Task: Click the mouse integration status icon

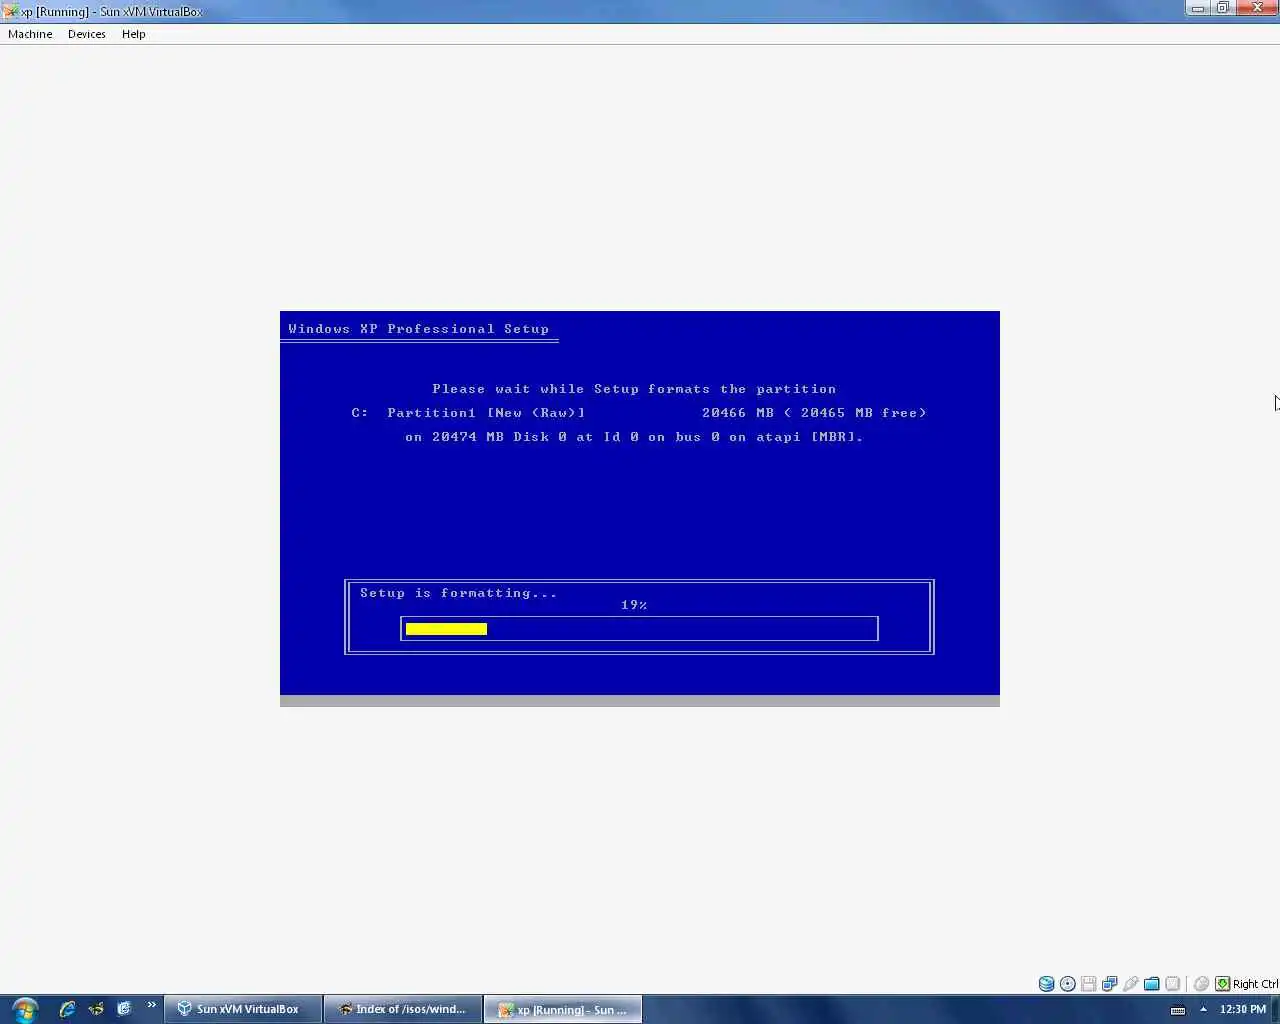Action: pos(1202,984)
